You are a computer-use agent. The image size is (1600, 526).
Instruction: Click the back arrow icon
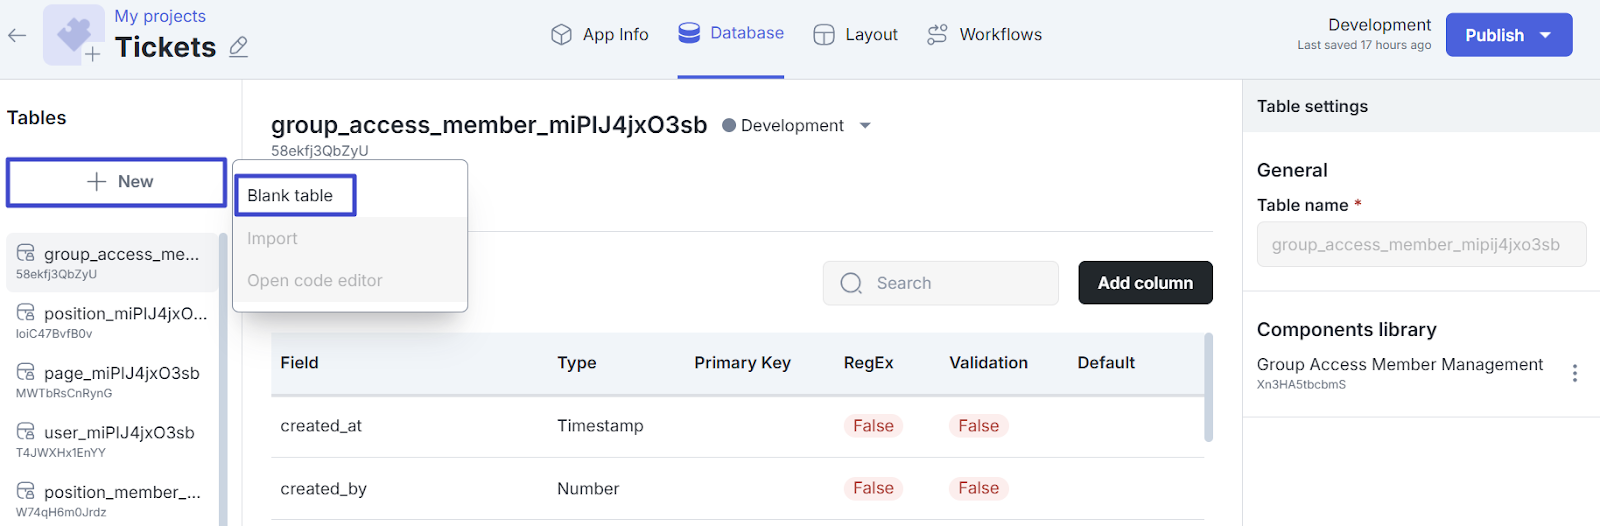17,35
